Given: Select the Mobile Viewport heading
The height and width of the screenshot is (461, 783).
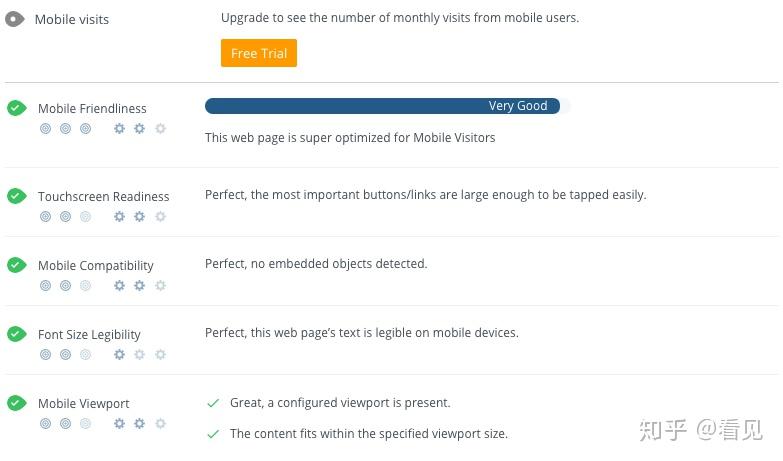Looking at the screenshot, I should [83, 404].
